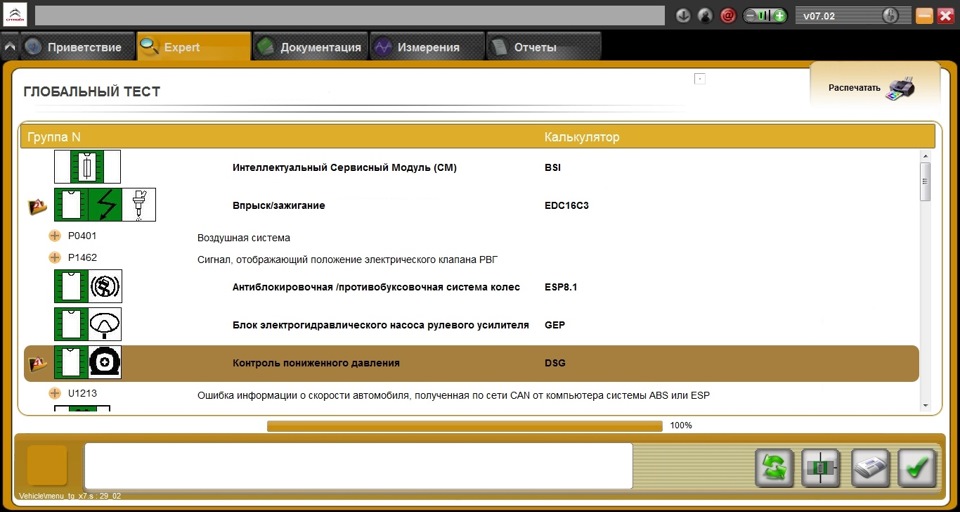Click the Группа N column header
This screenshot has width=960, height=512.
[x=54, y=137]
